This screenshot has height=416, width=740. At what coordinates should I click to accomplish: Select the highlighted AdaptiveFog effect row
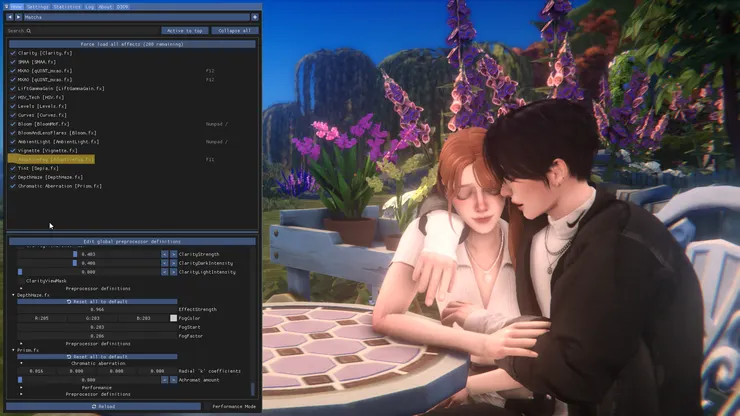tap(51, 160)
